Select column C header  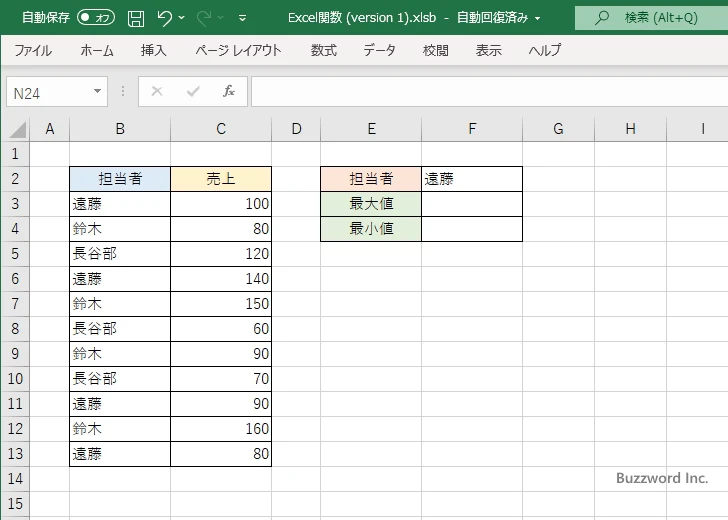221,129
